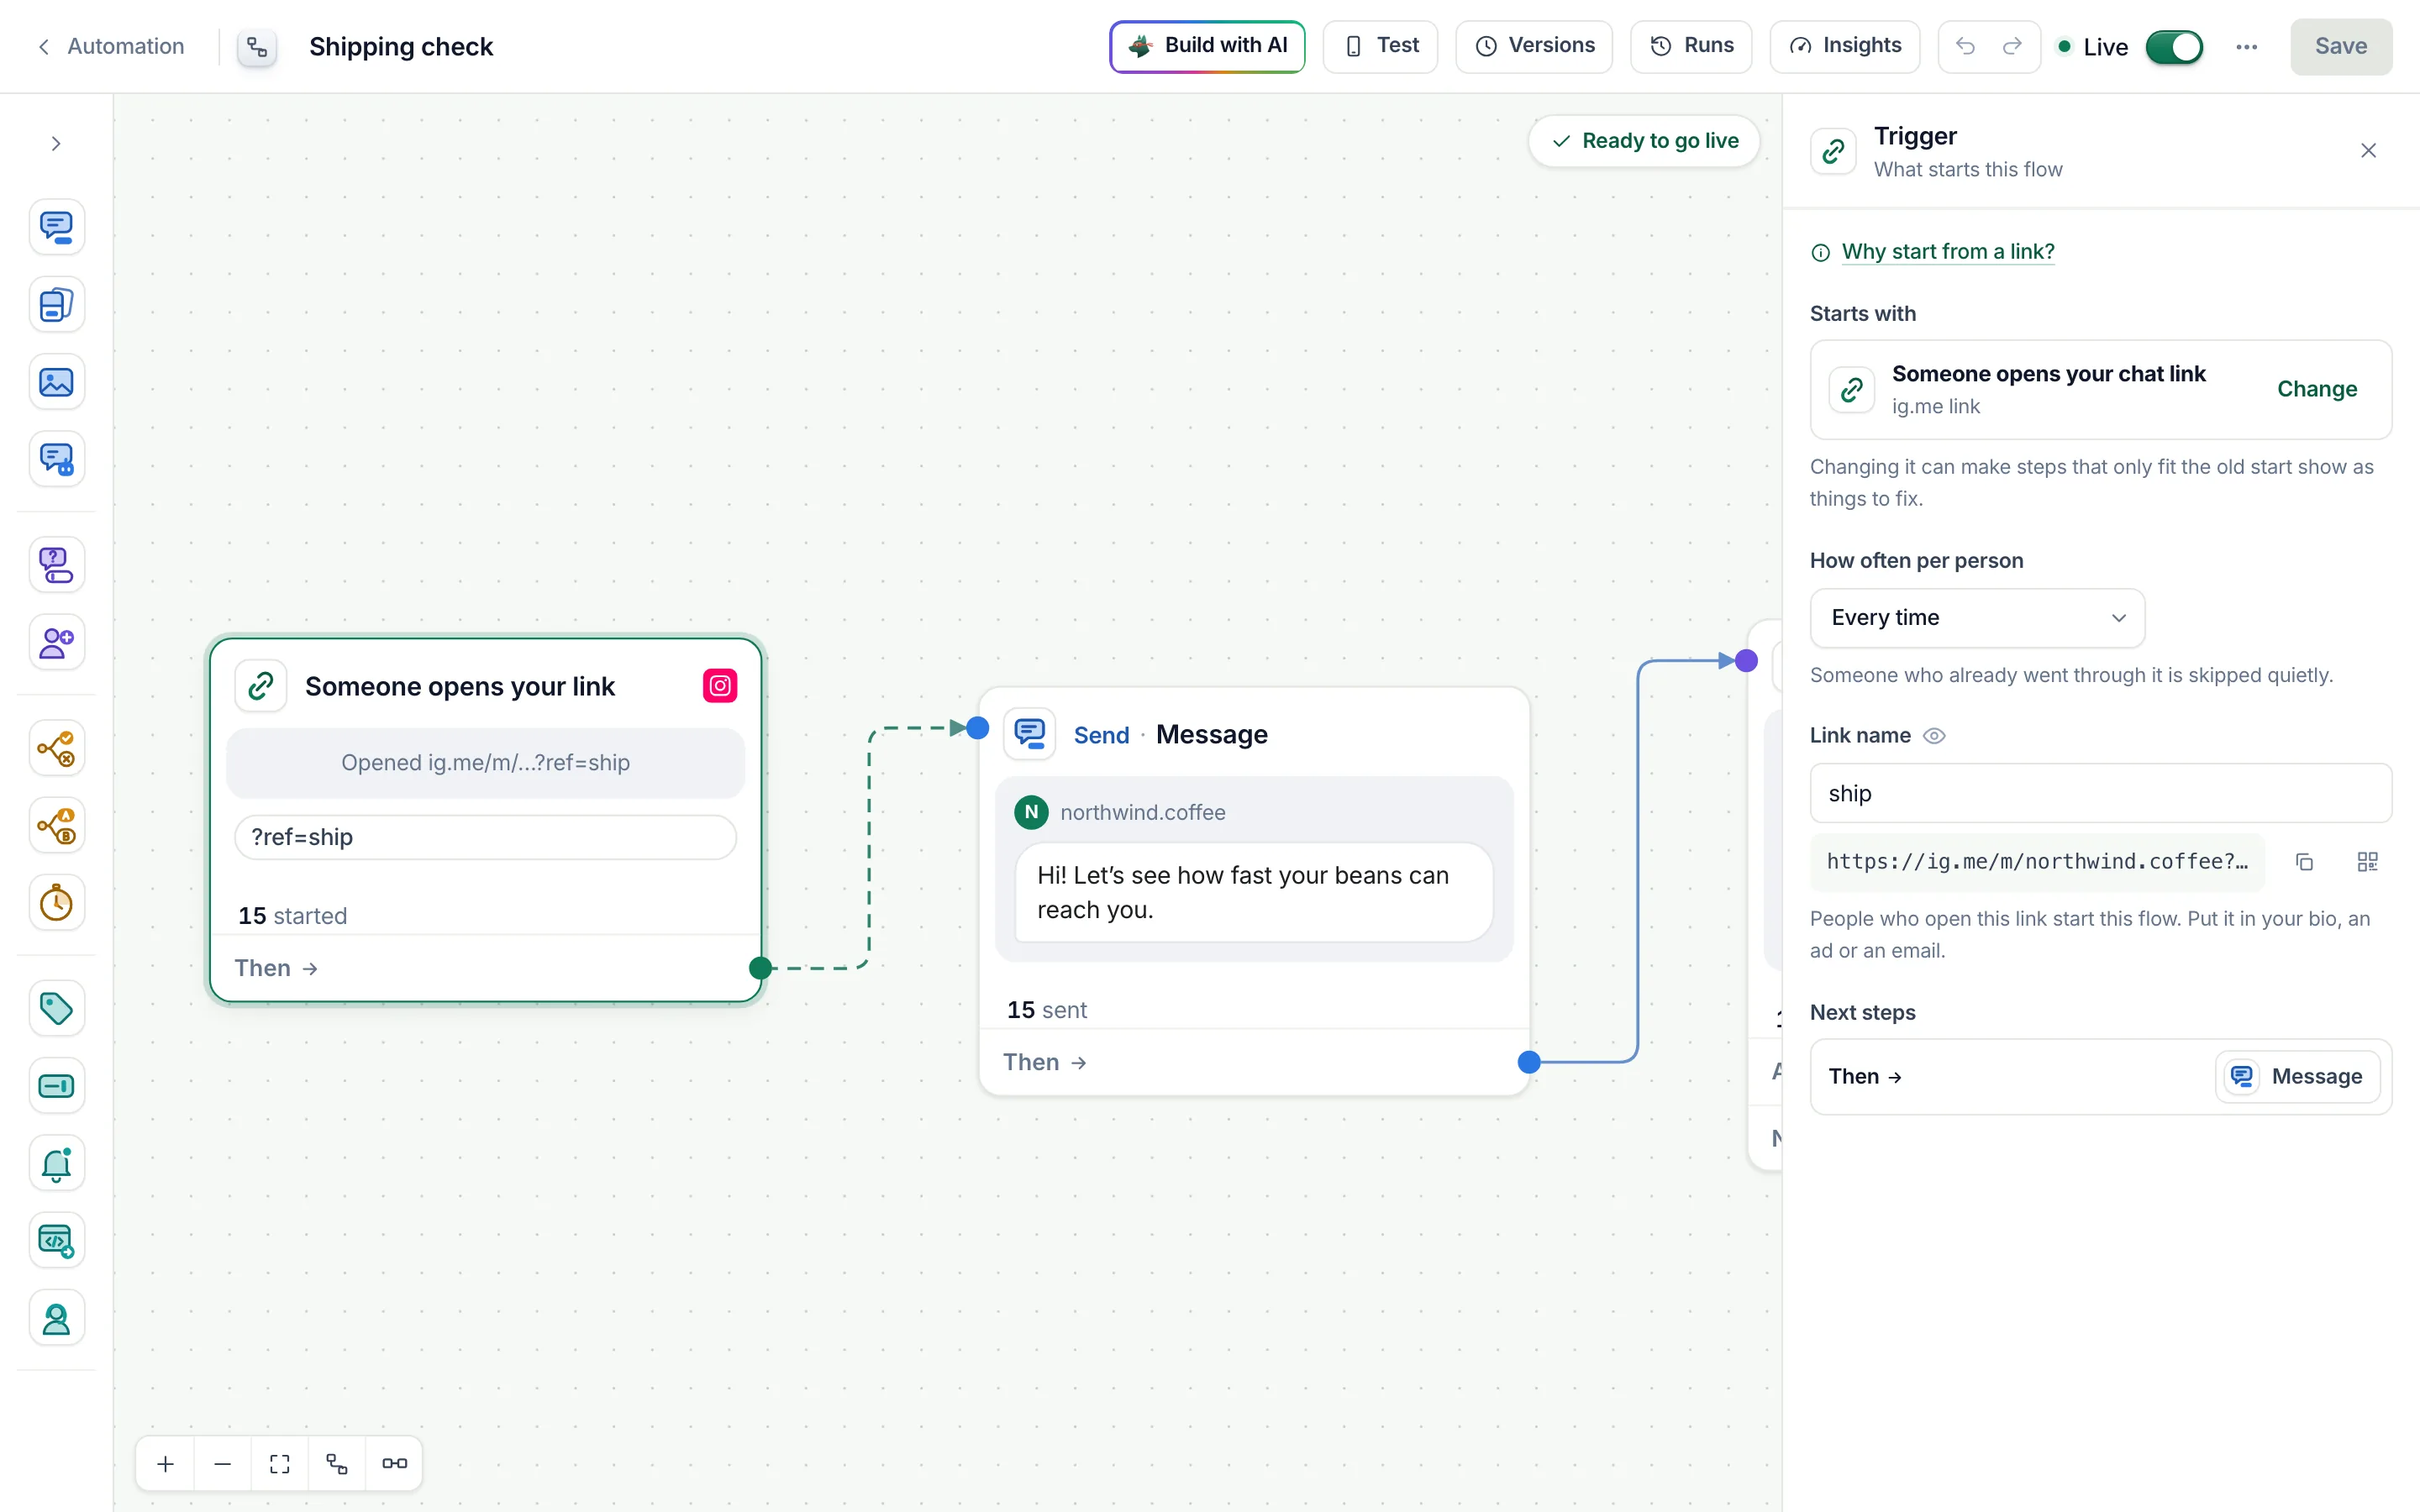Add the human agent handoff block
2420x1512 pixels.
(56, 1319)
